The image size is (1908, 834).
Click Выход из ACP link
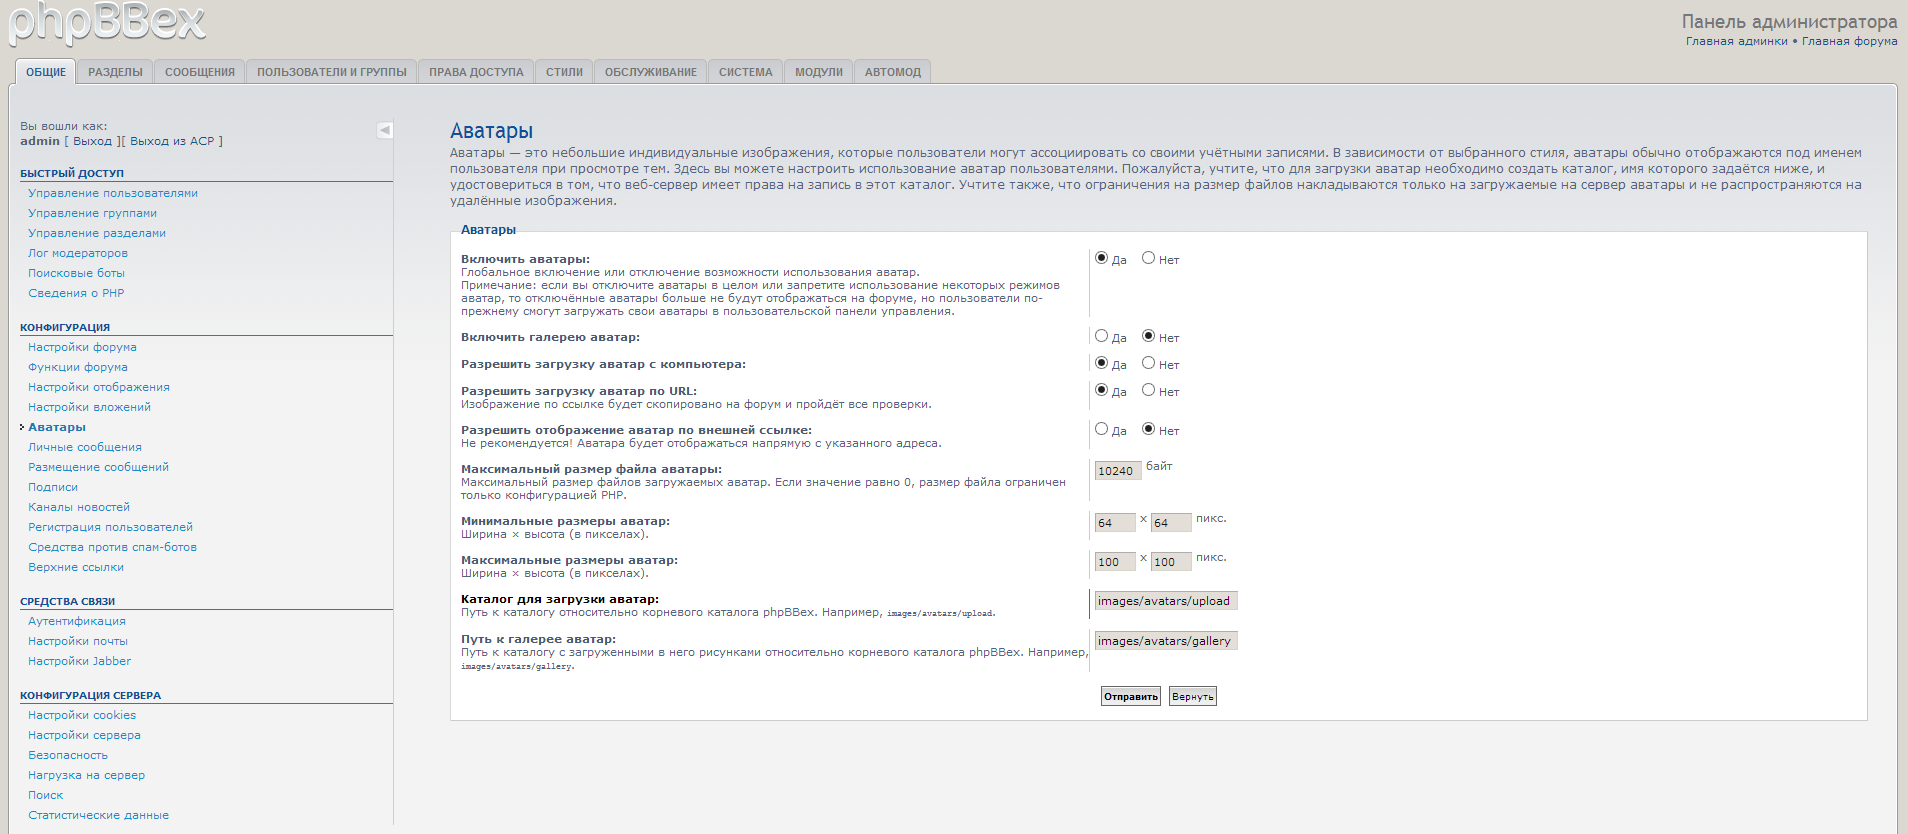pyautogui.click(x=172, y=141)
